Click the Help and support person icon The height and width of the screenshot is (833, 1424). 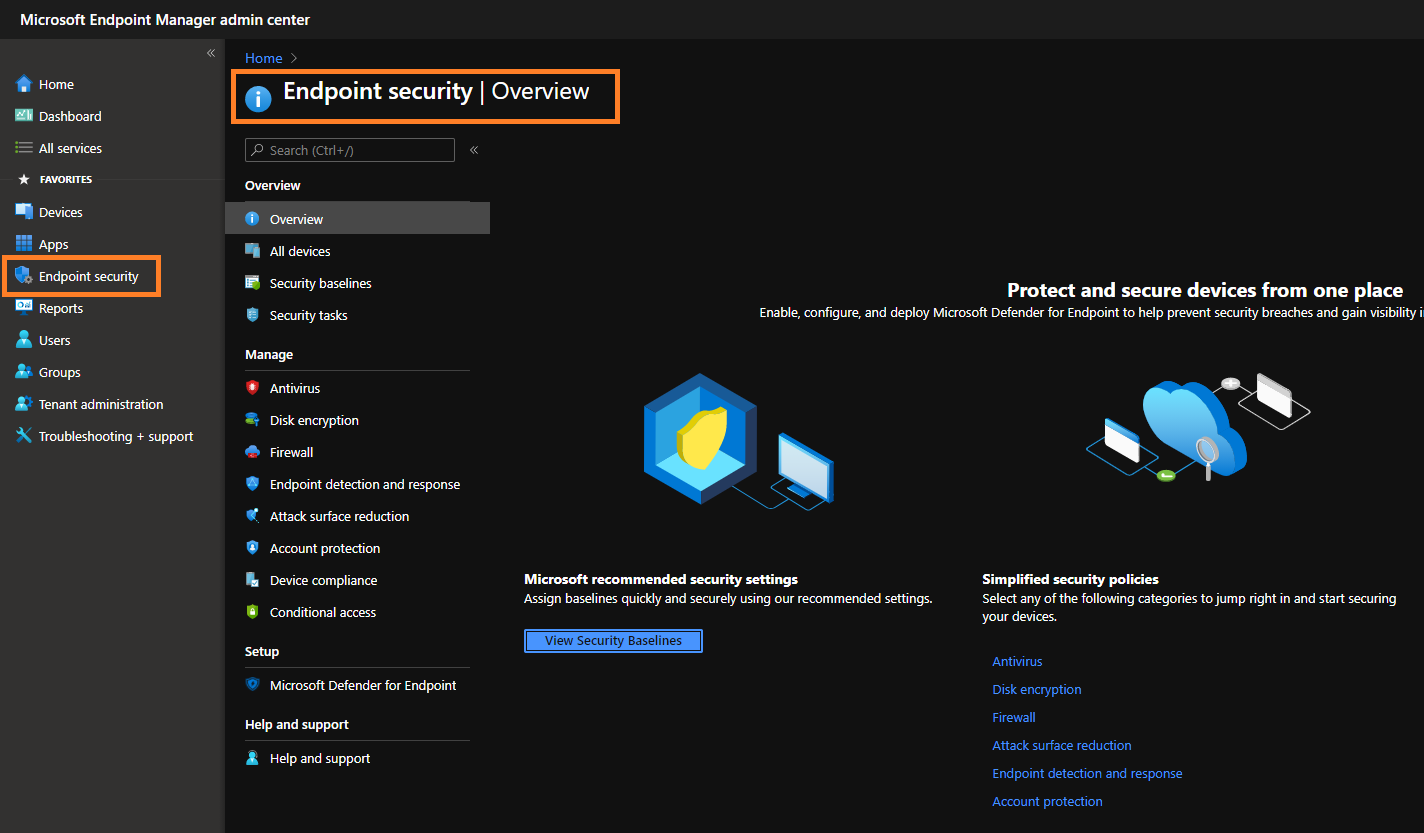coord(253,758)
